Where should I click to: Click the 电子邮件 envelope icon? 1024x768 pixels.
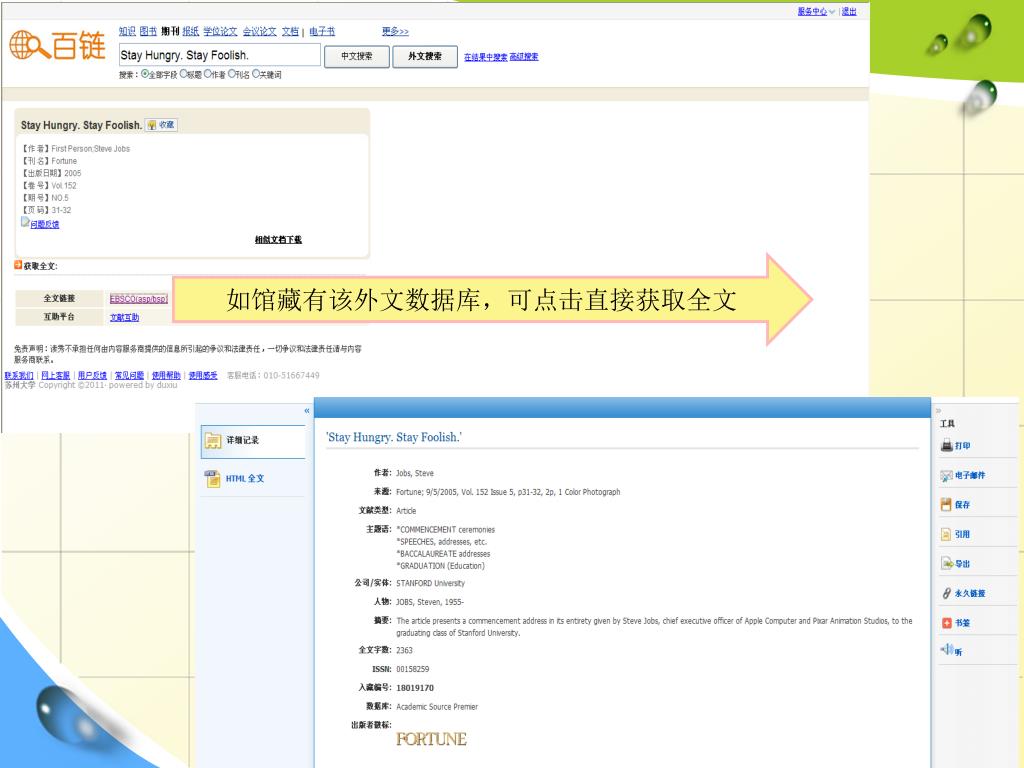pos(946,475)
